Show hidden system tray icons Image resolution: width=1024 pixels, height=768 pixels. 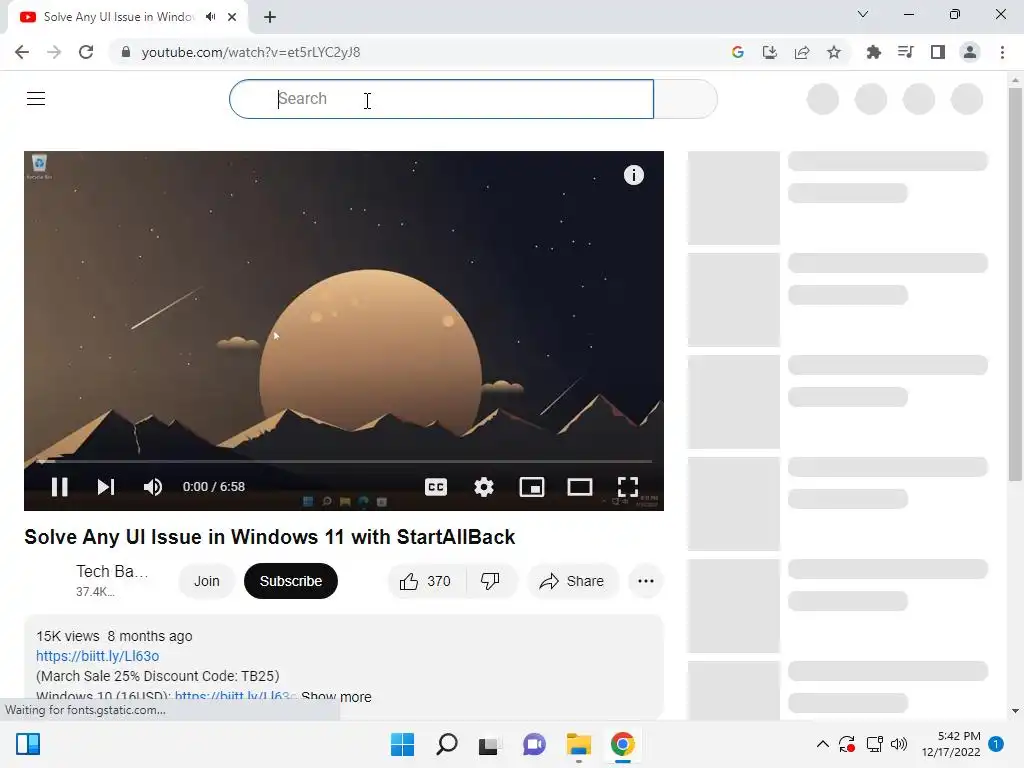pyautogui.click(x=823, y=744)
